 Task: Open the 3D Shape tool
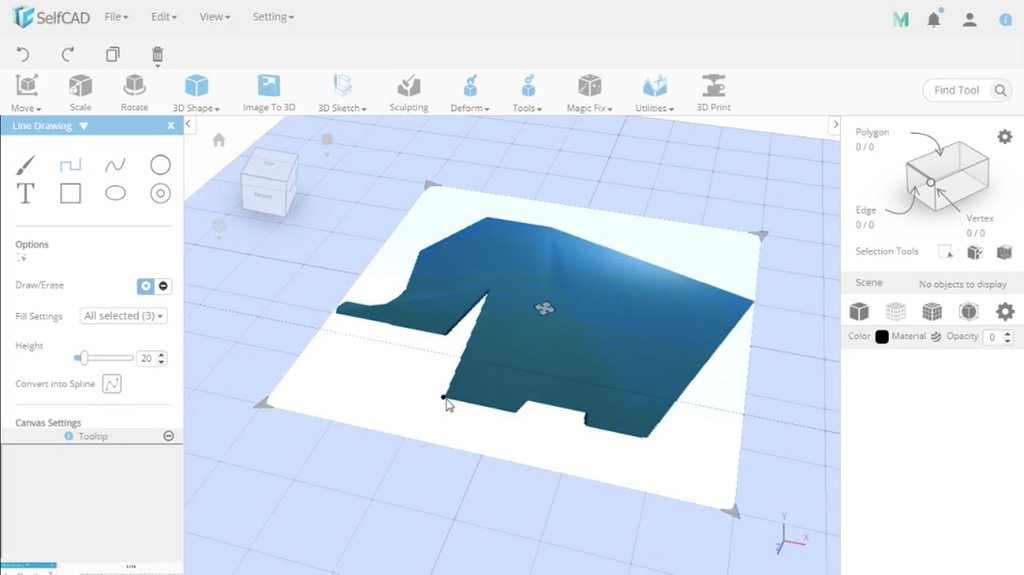click(196, 93)
